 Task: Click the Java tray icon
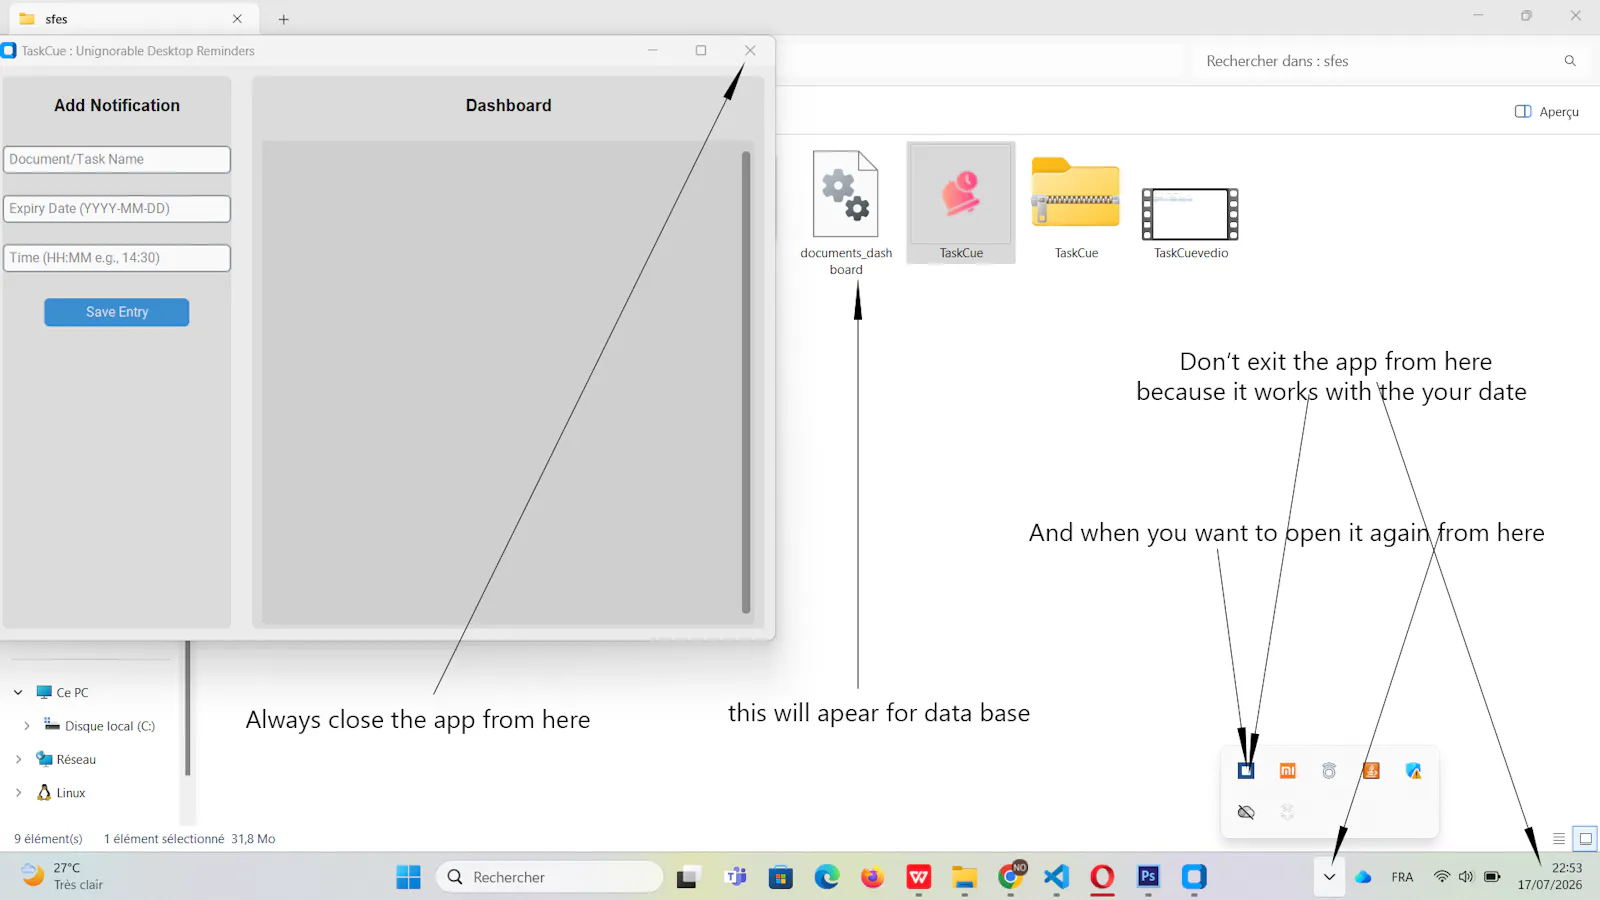[x=1371, y=771]
